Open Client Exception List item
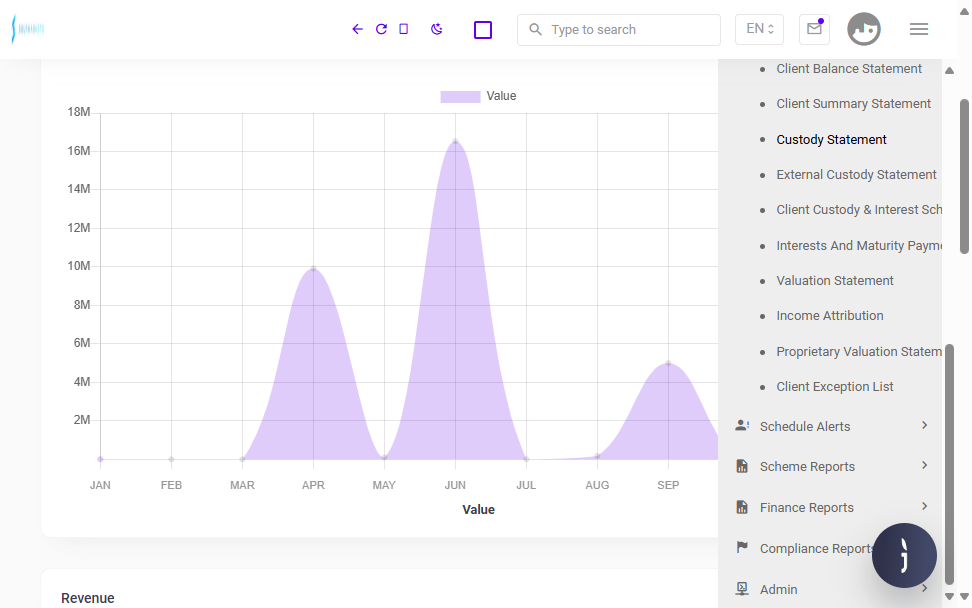Viewport: 972px width, 608px height. (x=835, y=387)
